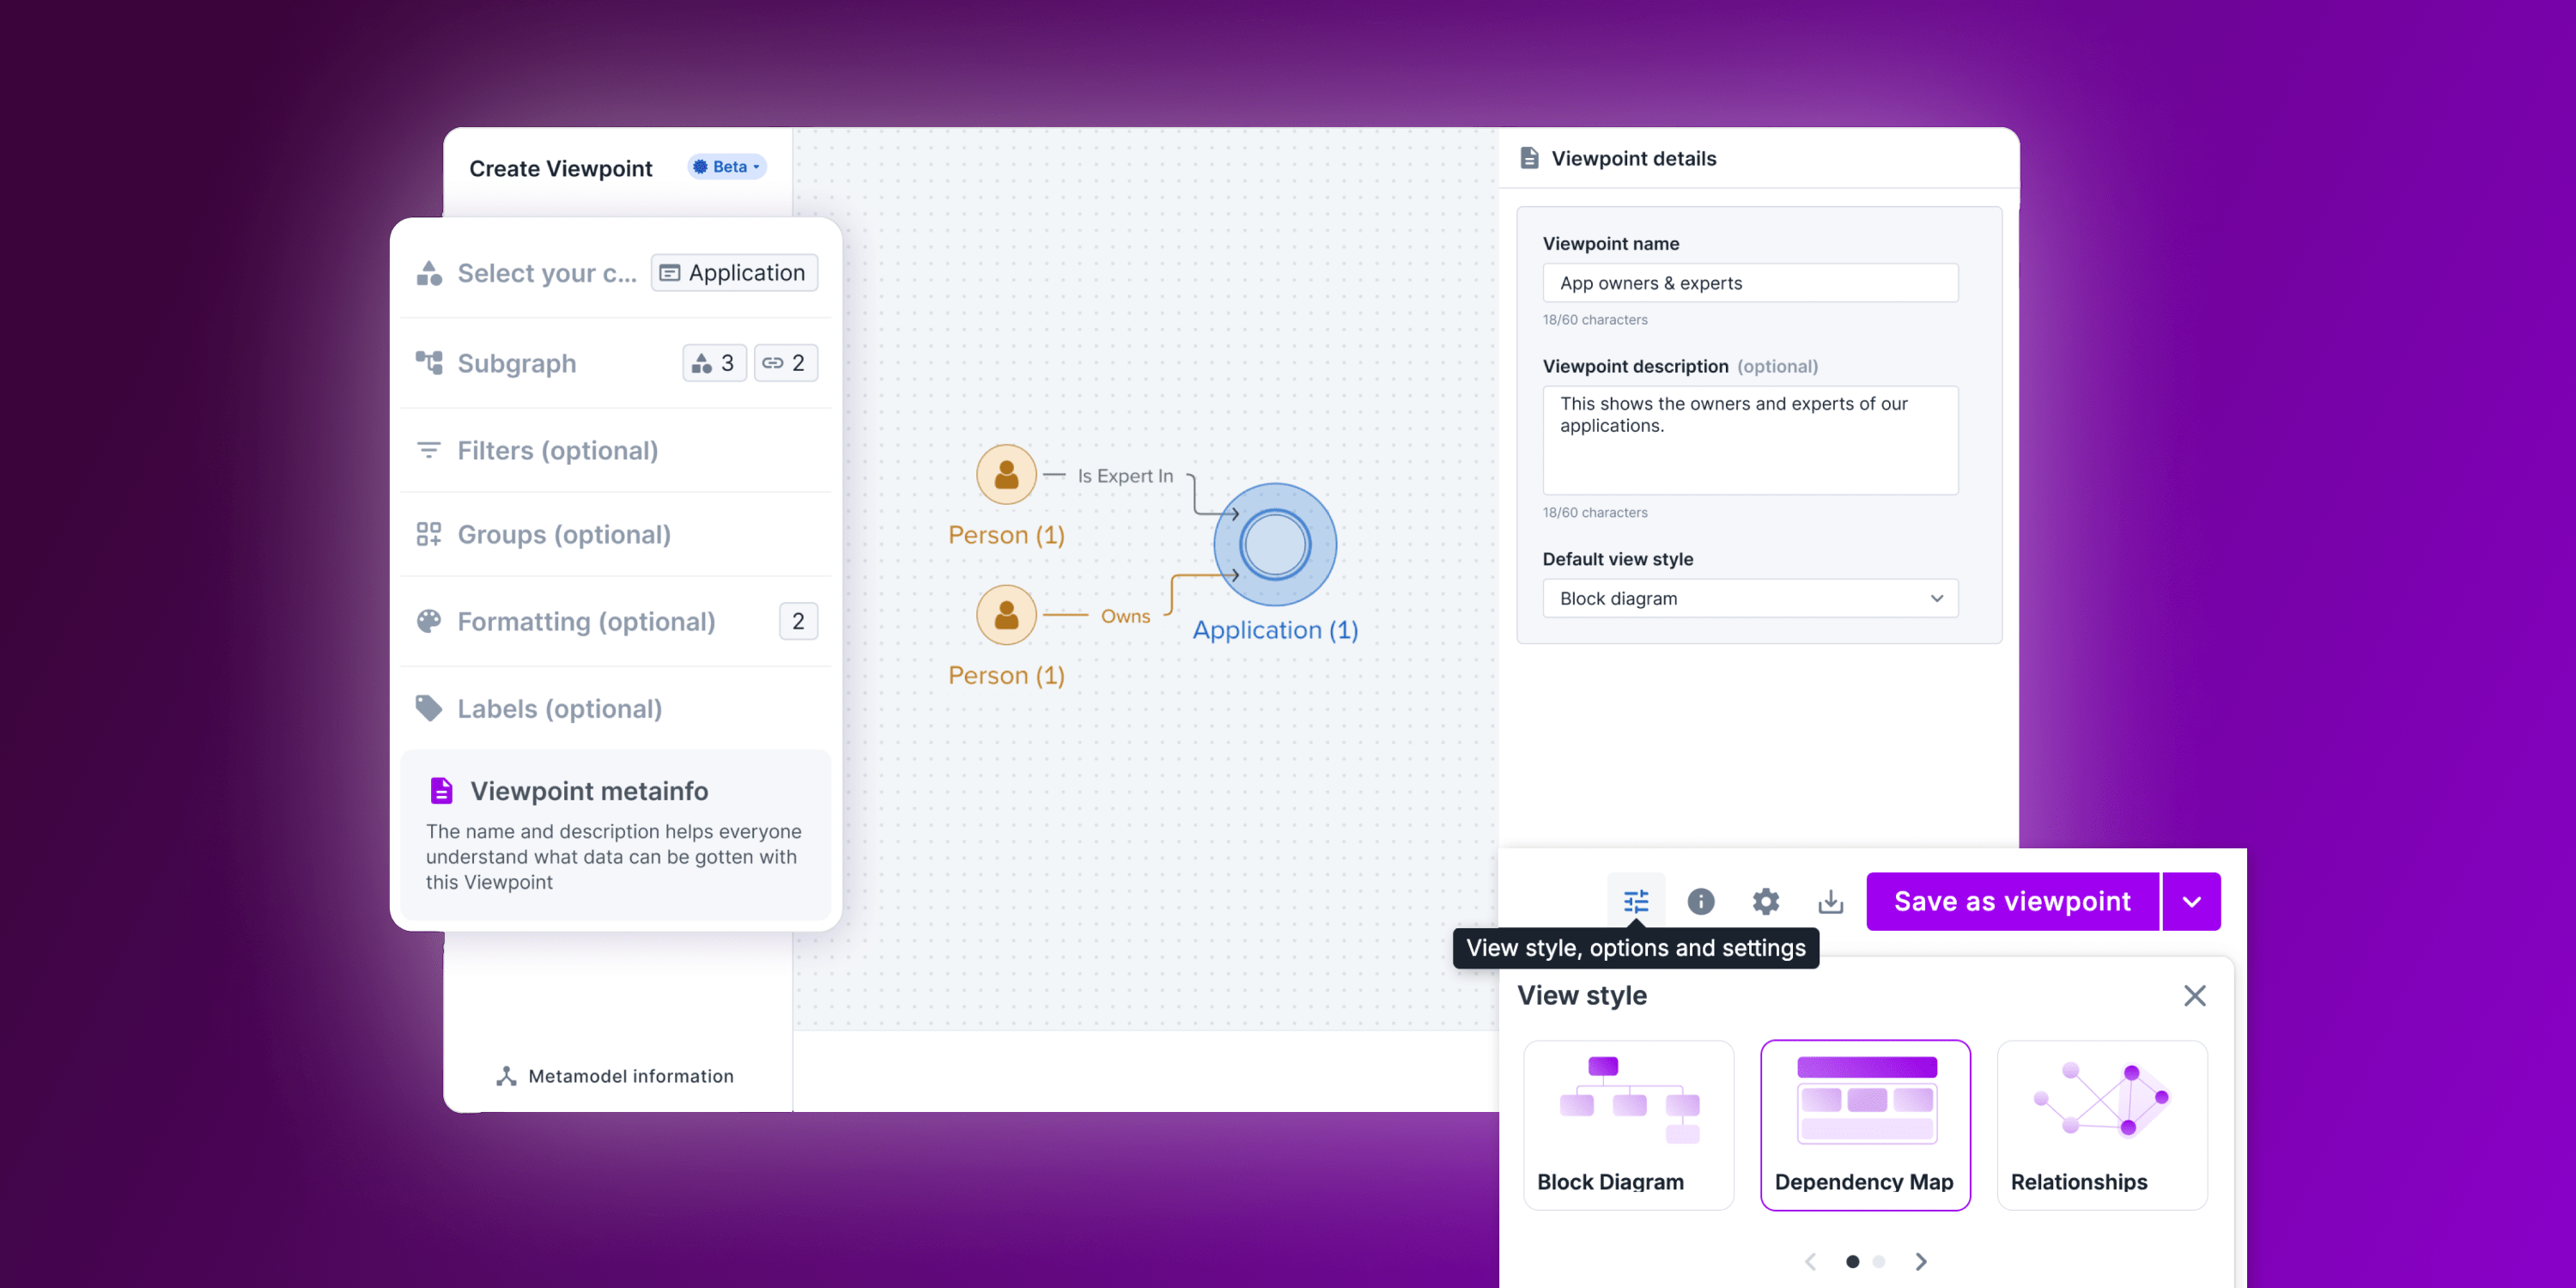Click the Viewpoint name input field

pyautogui.click(x=1750, y=283)
